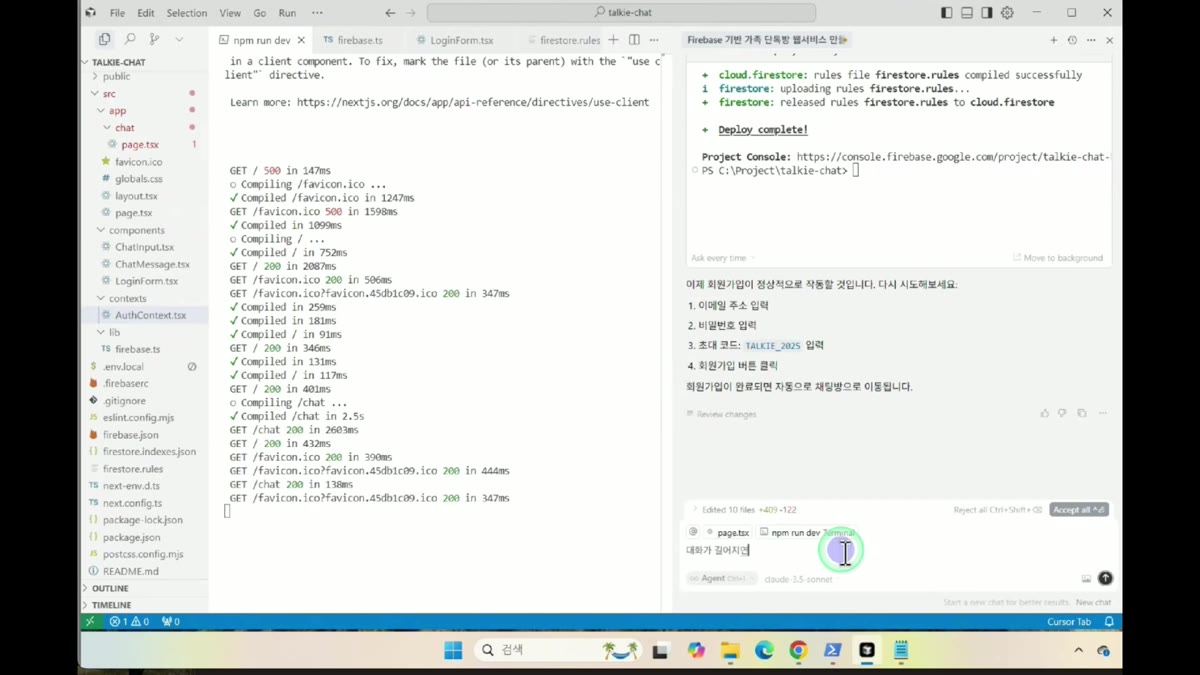Viewport: 1200px width, 675px height.
Task: Go back with the navigation arrow
Action: pyautogui.click(x=390, y=13)
